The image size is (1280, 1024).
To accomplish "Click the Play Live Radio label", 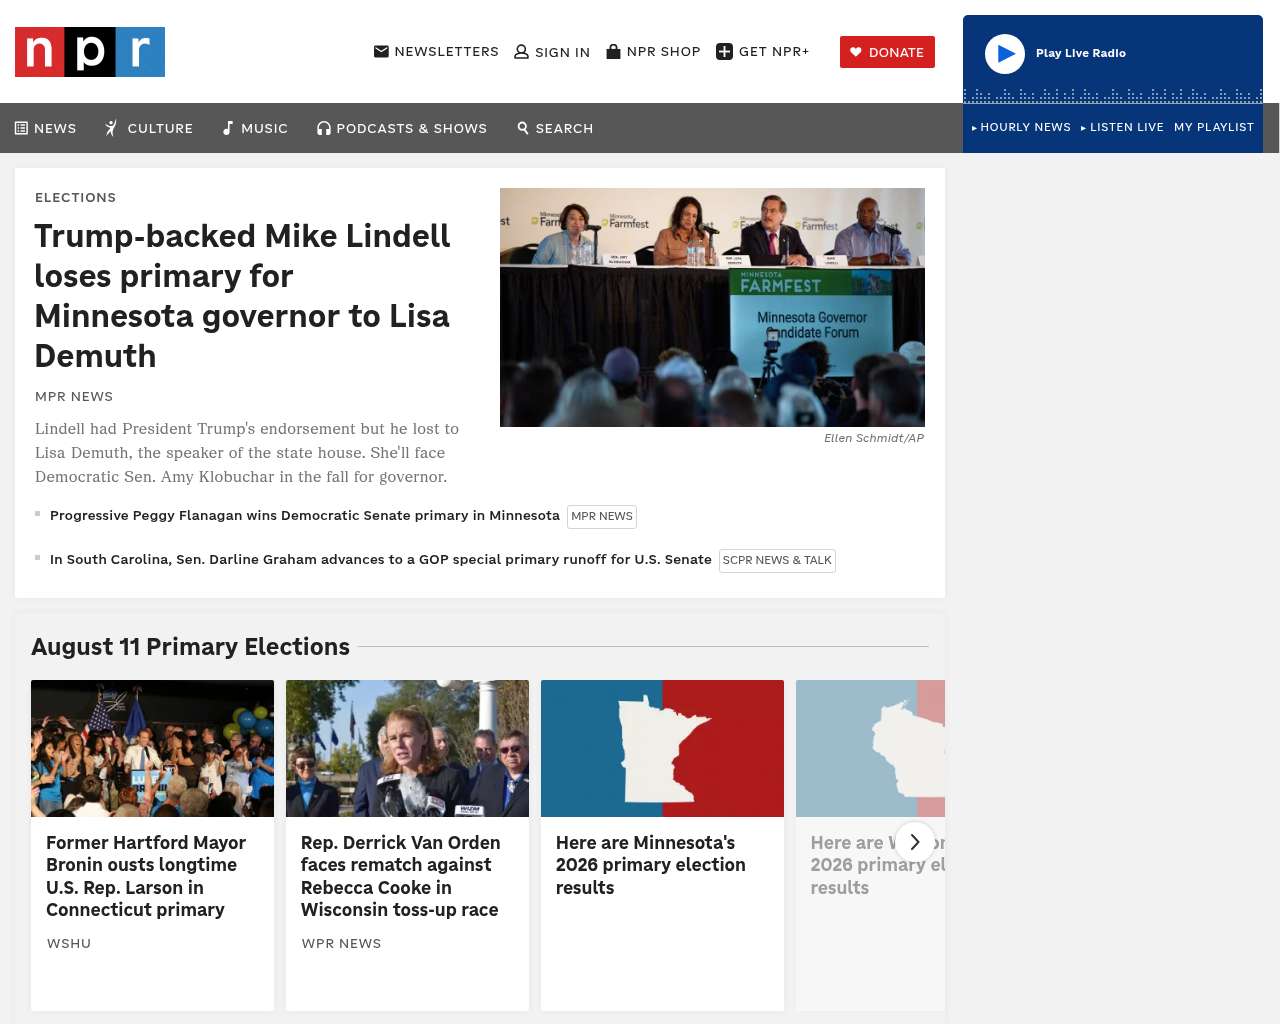I will (x=1081, y=53).
